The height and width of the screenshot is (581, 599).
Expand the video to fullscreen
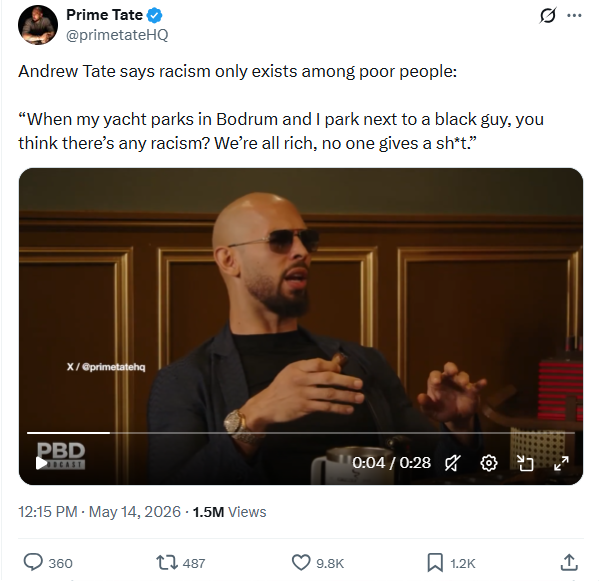coord(561,463)
